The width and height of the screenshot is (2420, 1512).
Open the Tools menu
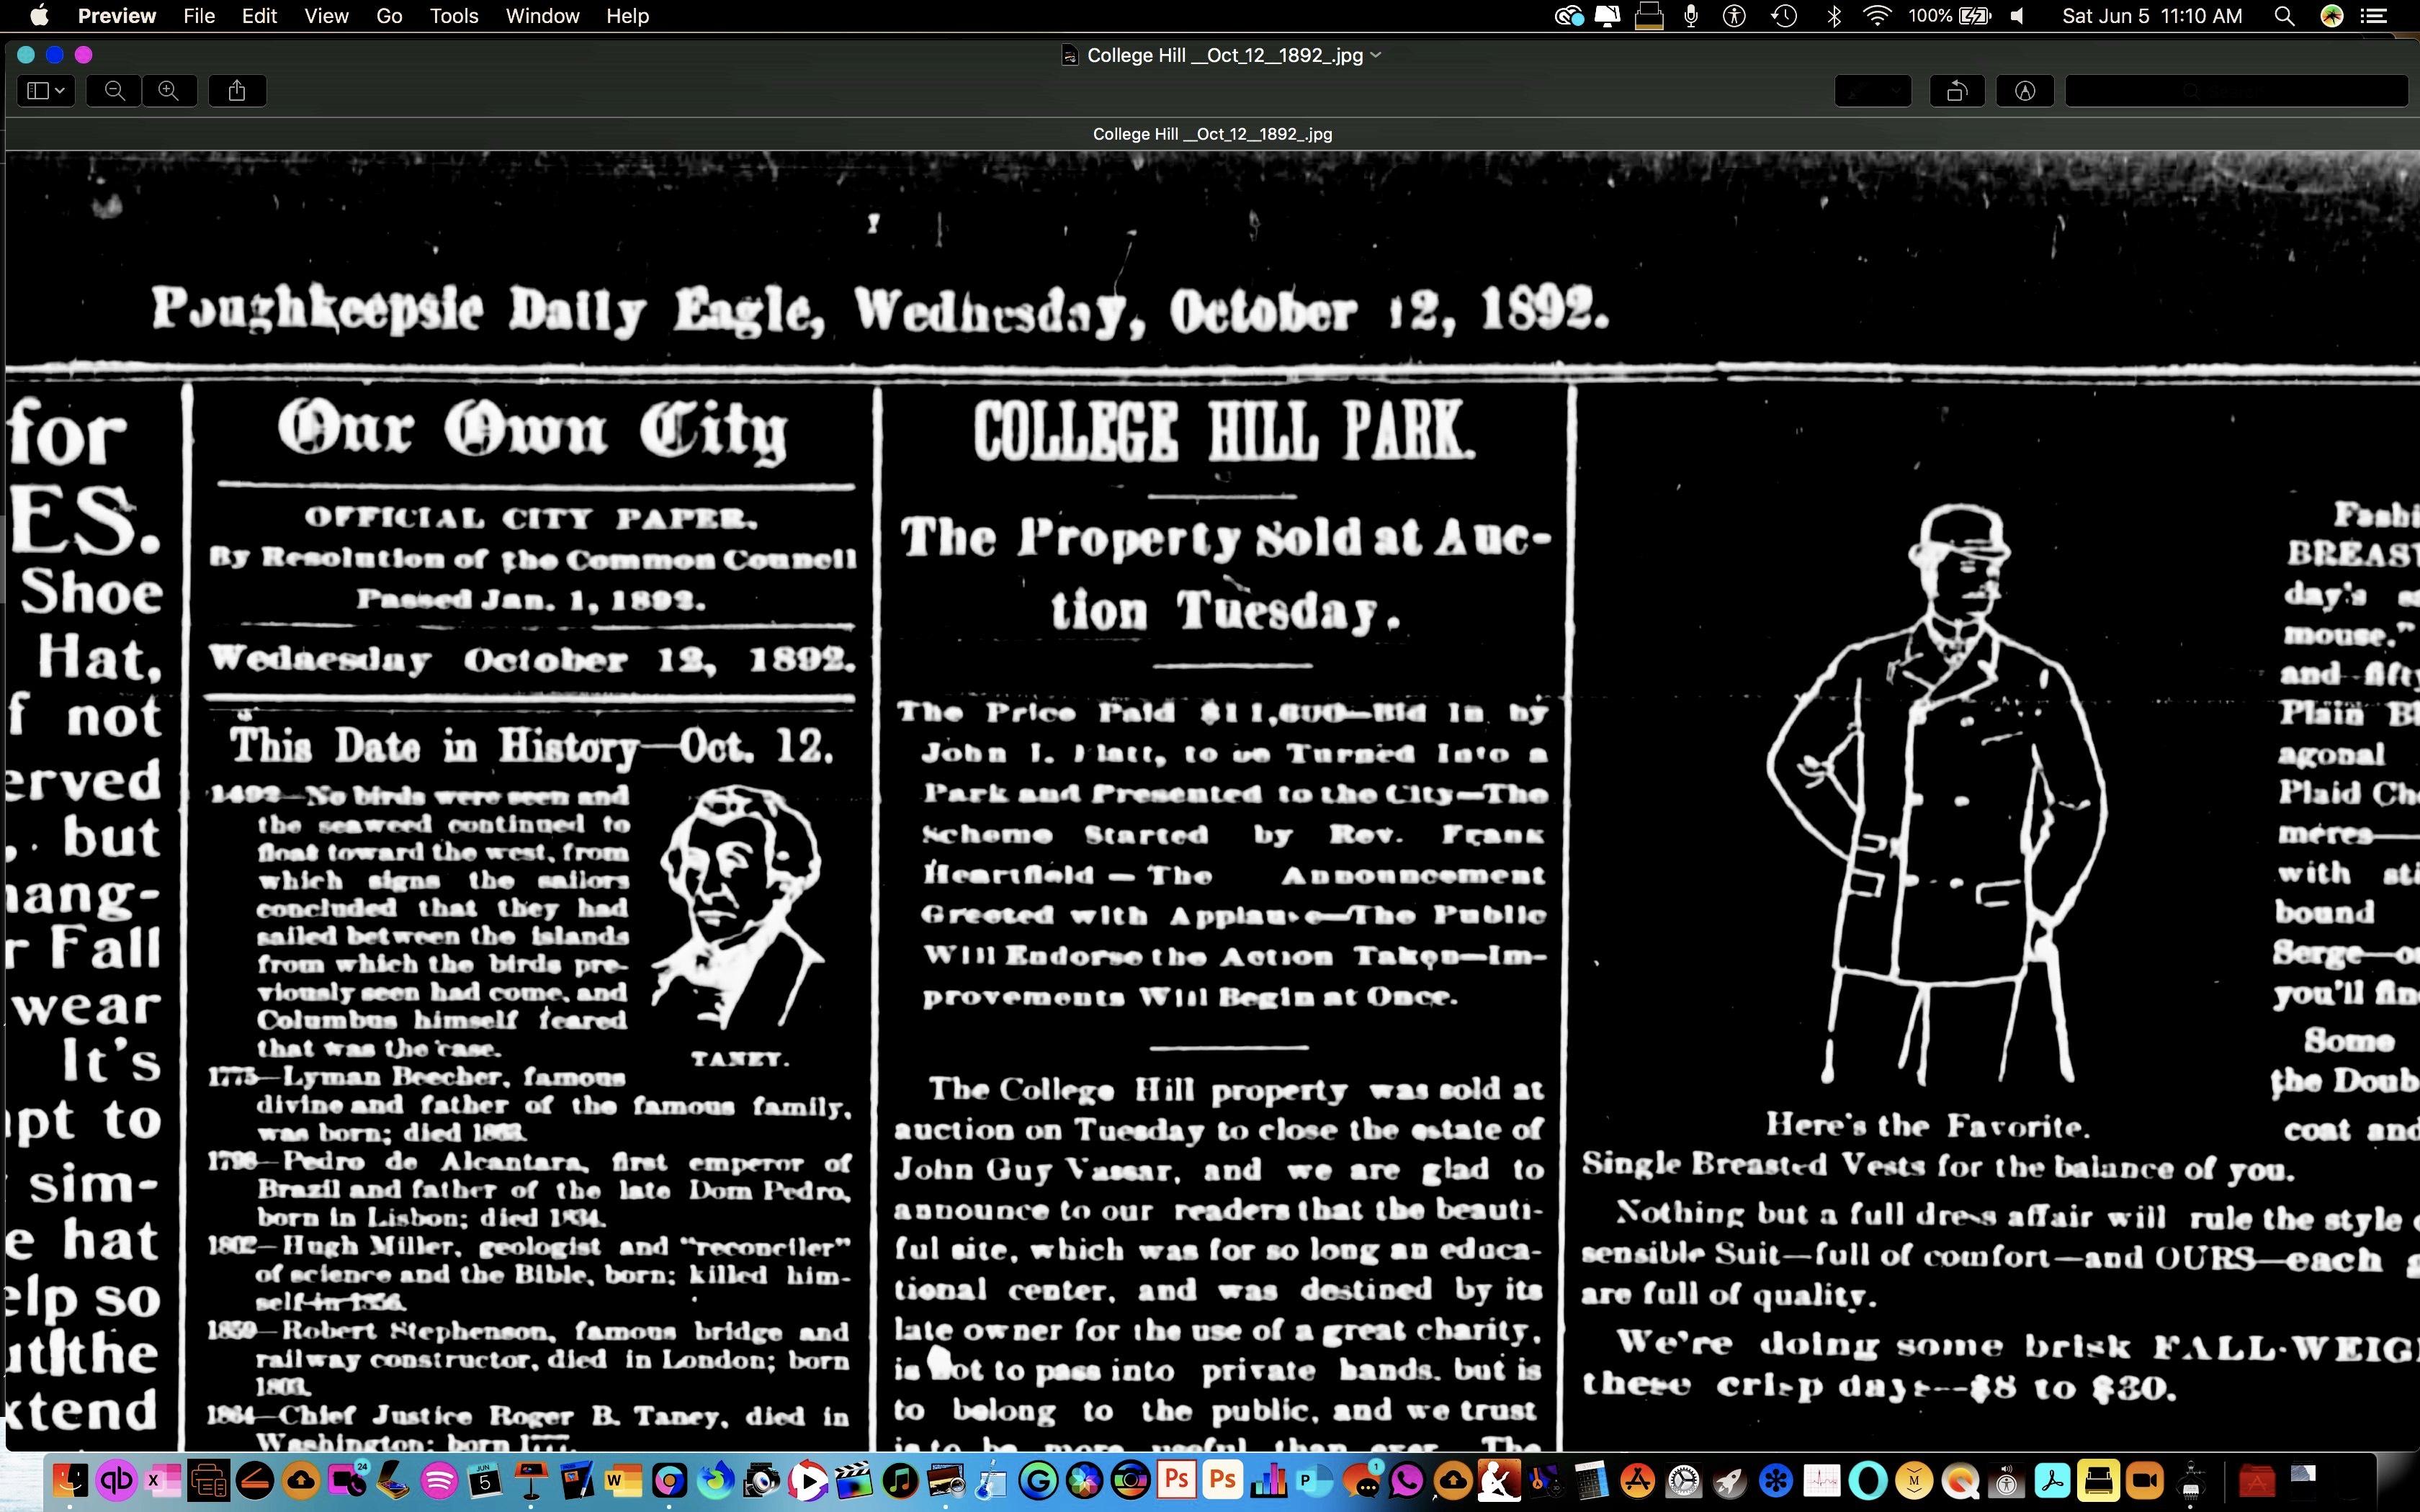click(454, 16)
